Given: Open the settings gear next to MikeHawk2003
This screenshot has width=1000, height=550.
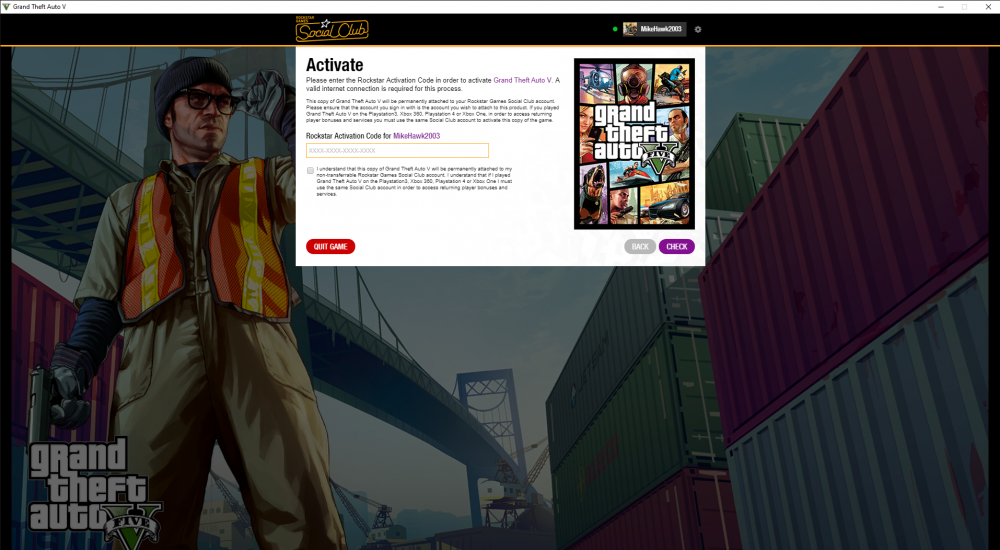Looking at the screenshot, I should click(x=698, y=29).
